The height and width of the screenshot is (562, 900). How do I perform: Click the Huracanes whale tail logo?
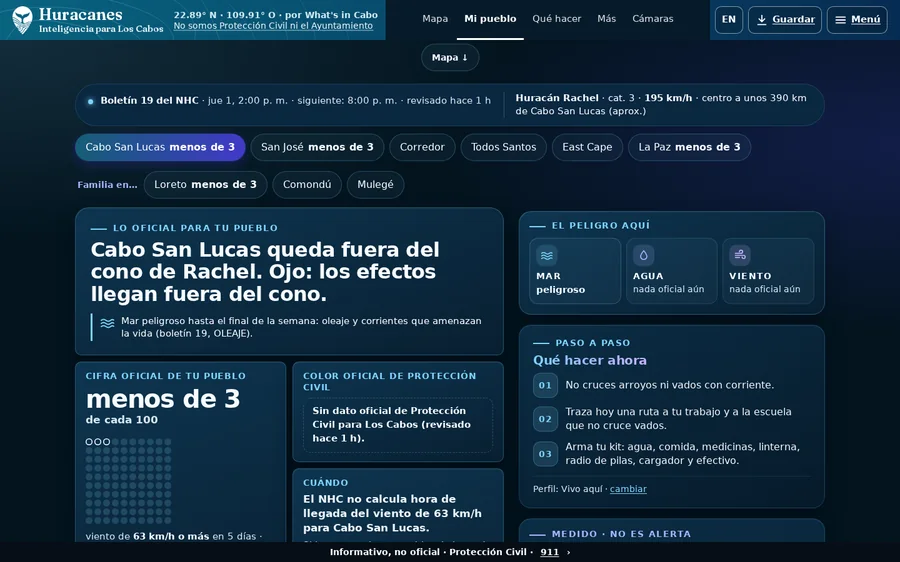22,20
